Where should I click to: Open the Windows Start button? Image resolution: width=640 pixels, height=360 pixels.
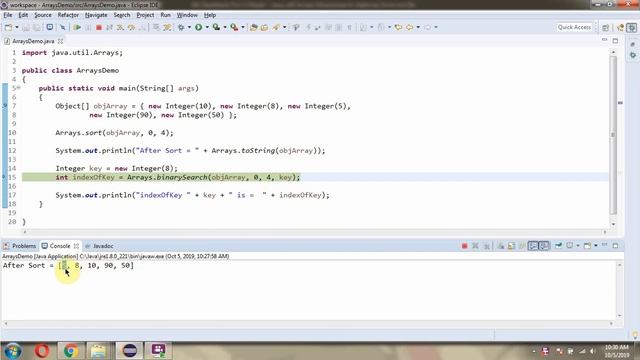[x=13, y=351]
